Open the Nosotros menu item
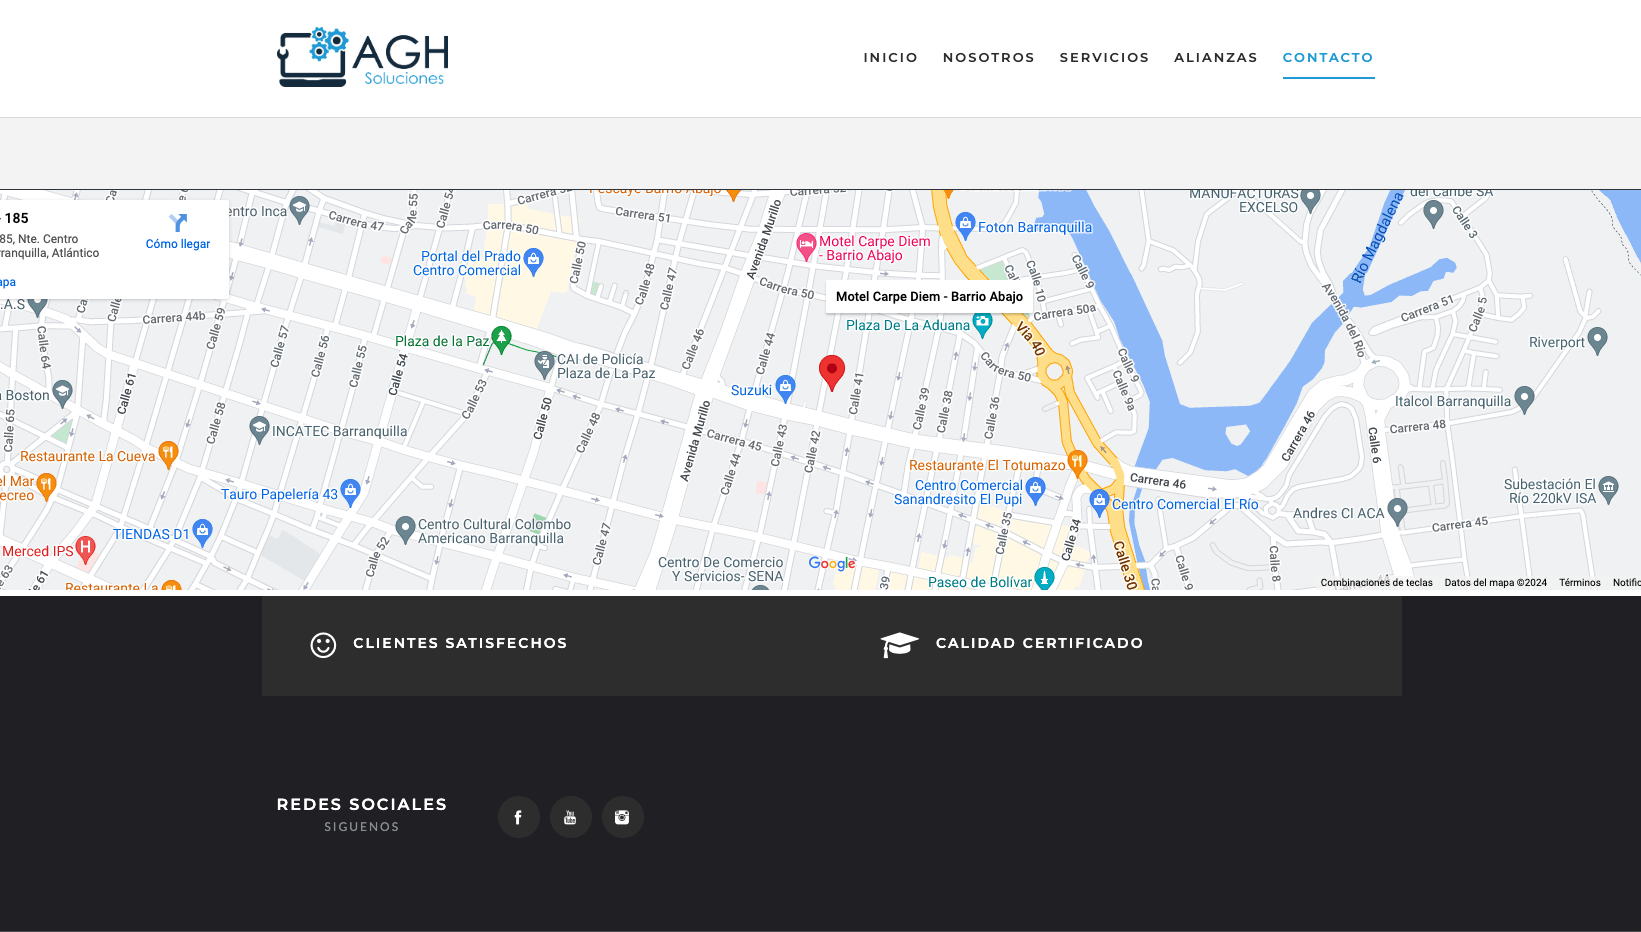The width and height of the screenshot is (1641, 932). coord(988,58)
